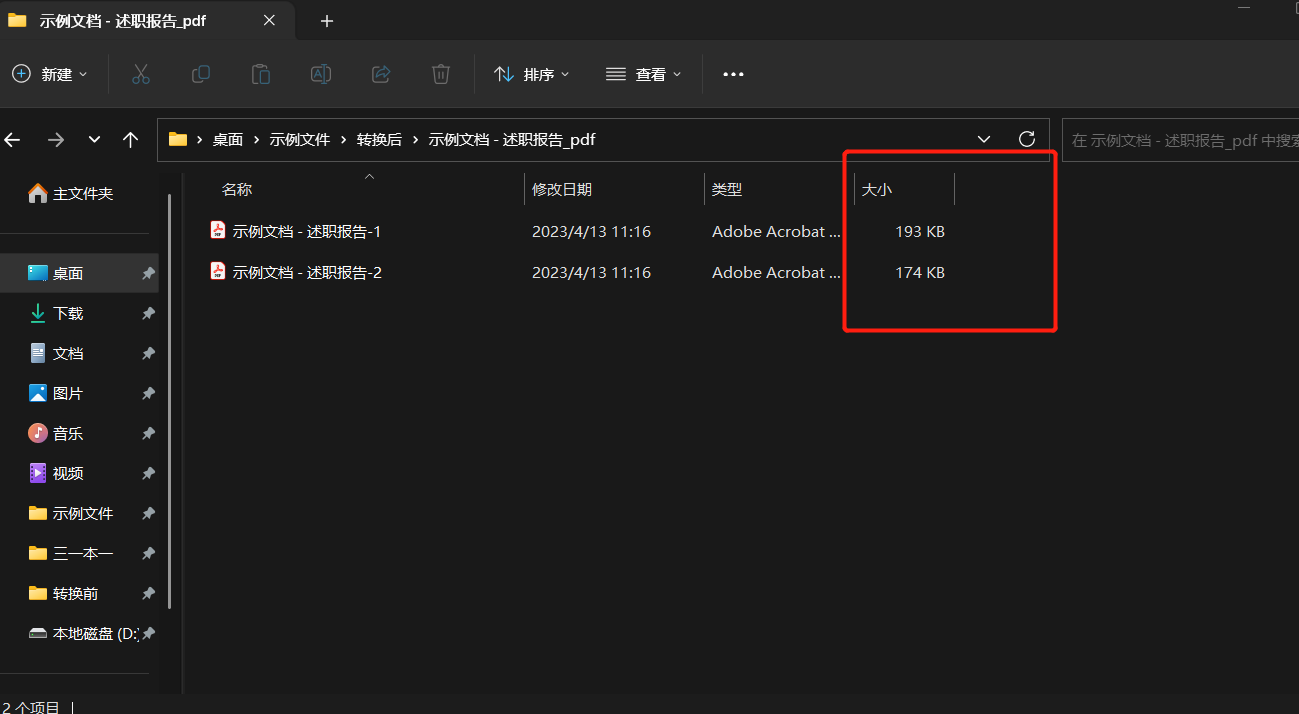The image size is (1299, 714).
Task: Click the Copy icon in the toolbar
Action: tap(200, 74)
